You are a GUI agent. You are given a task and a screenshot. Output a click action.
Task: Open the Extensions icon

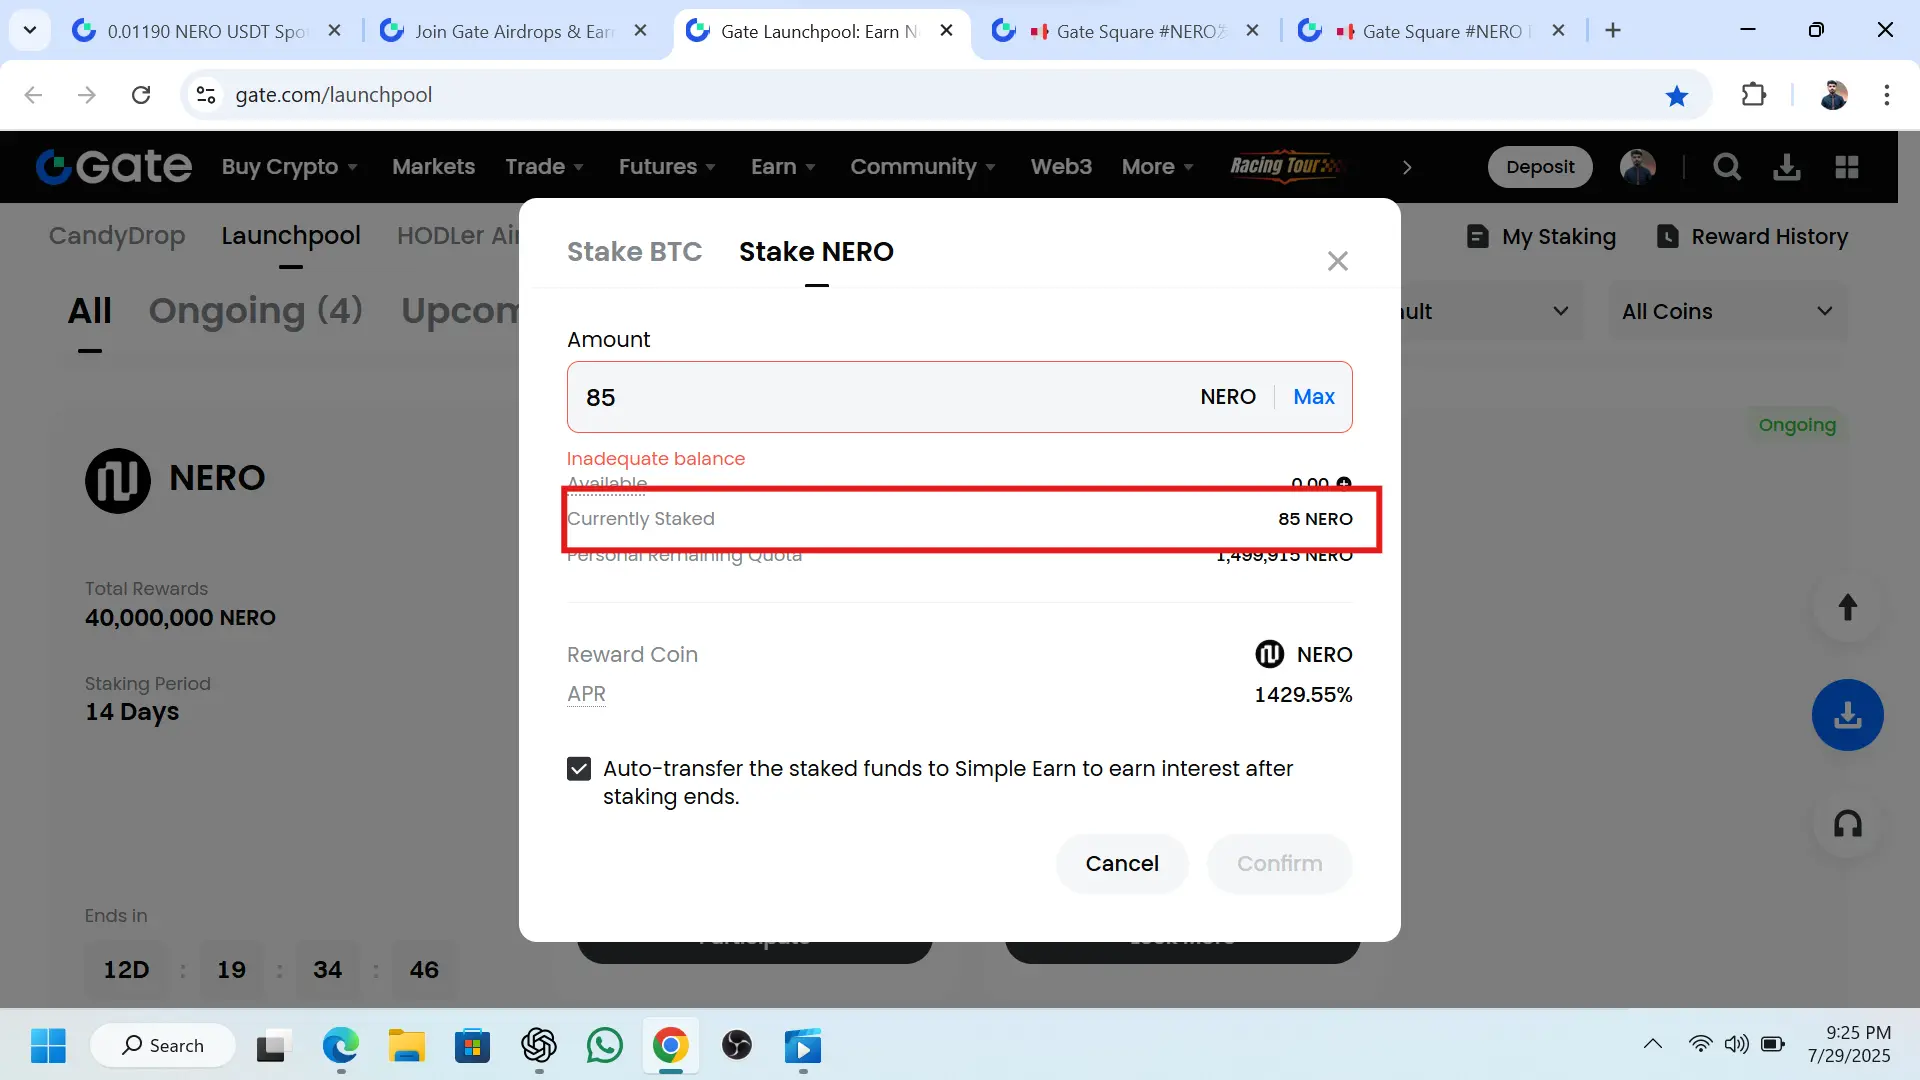tap(1754, 95)
